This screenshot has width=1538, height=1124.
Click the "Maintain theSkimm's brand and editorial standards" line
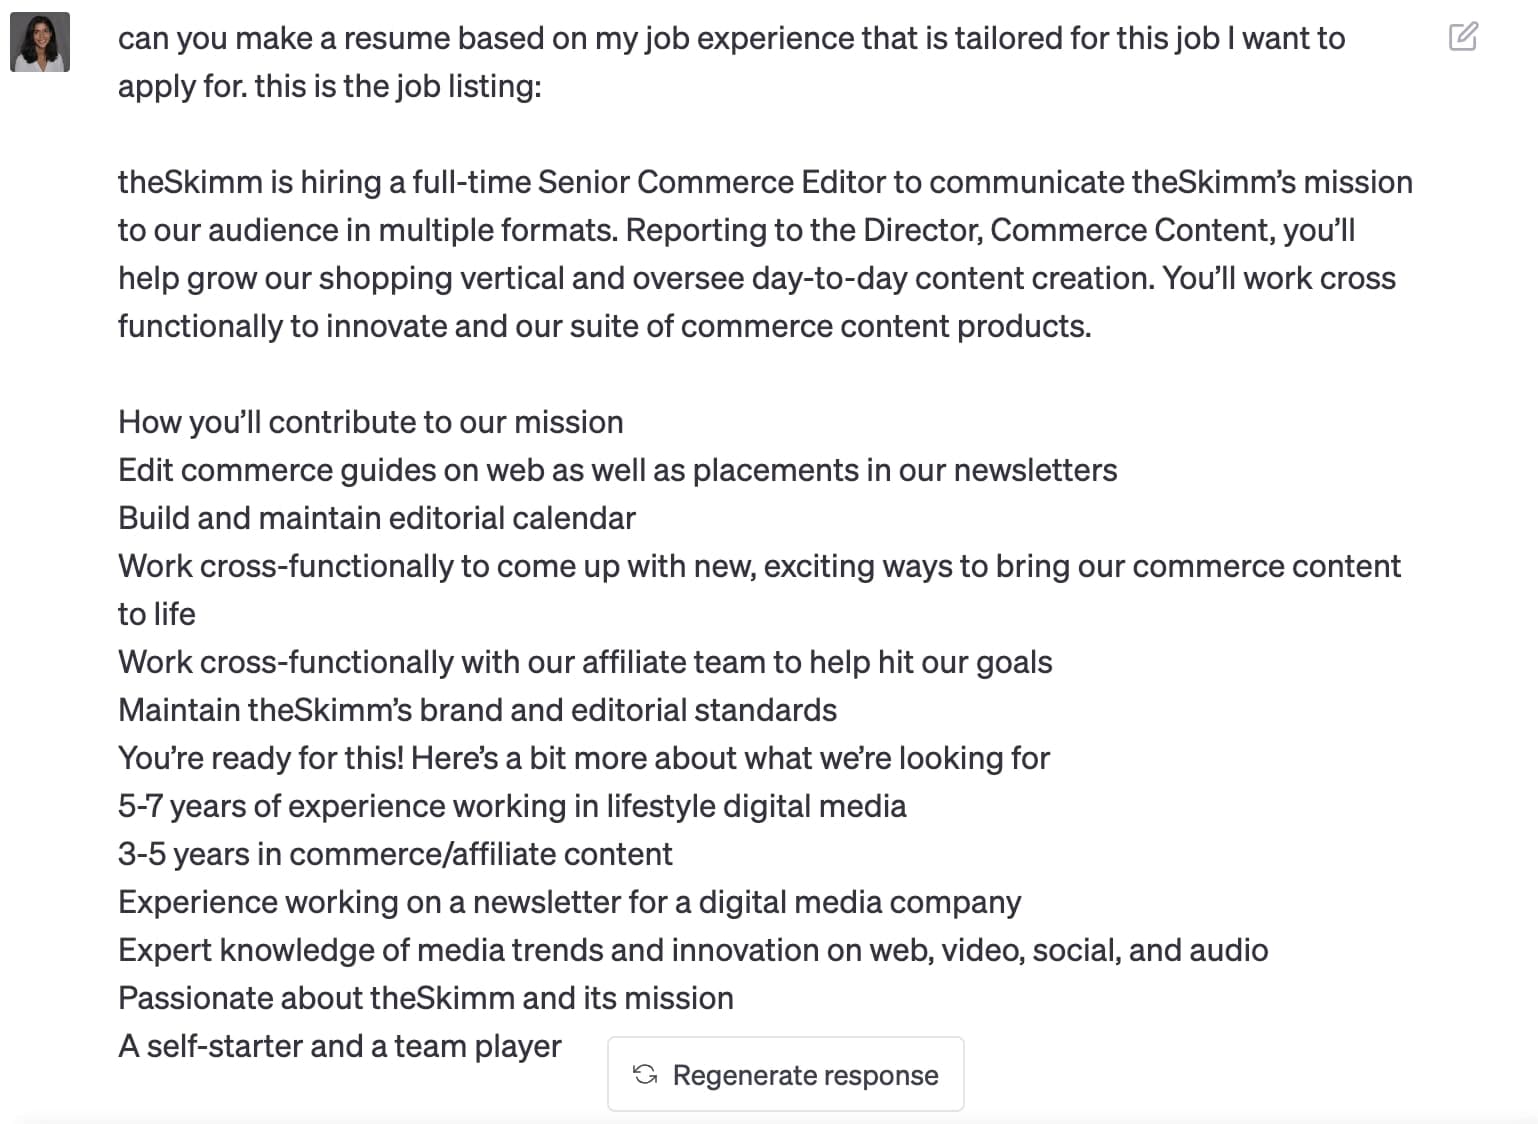coord(477,711)
